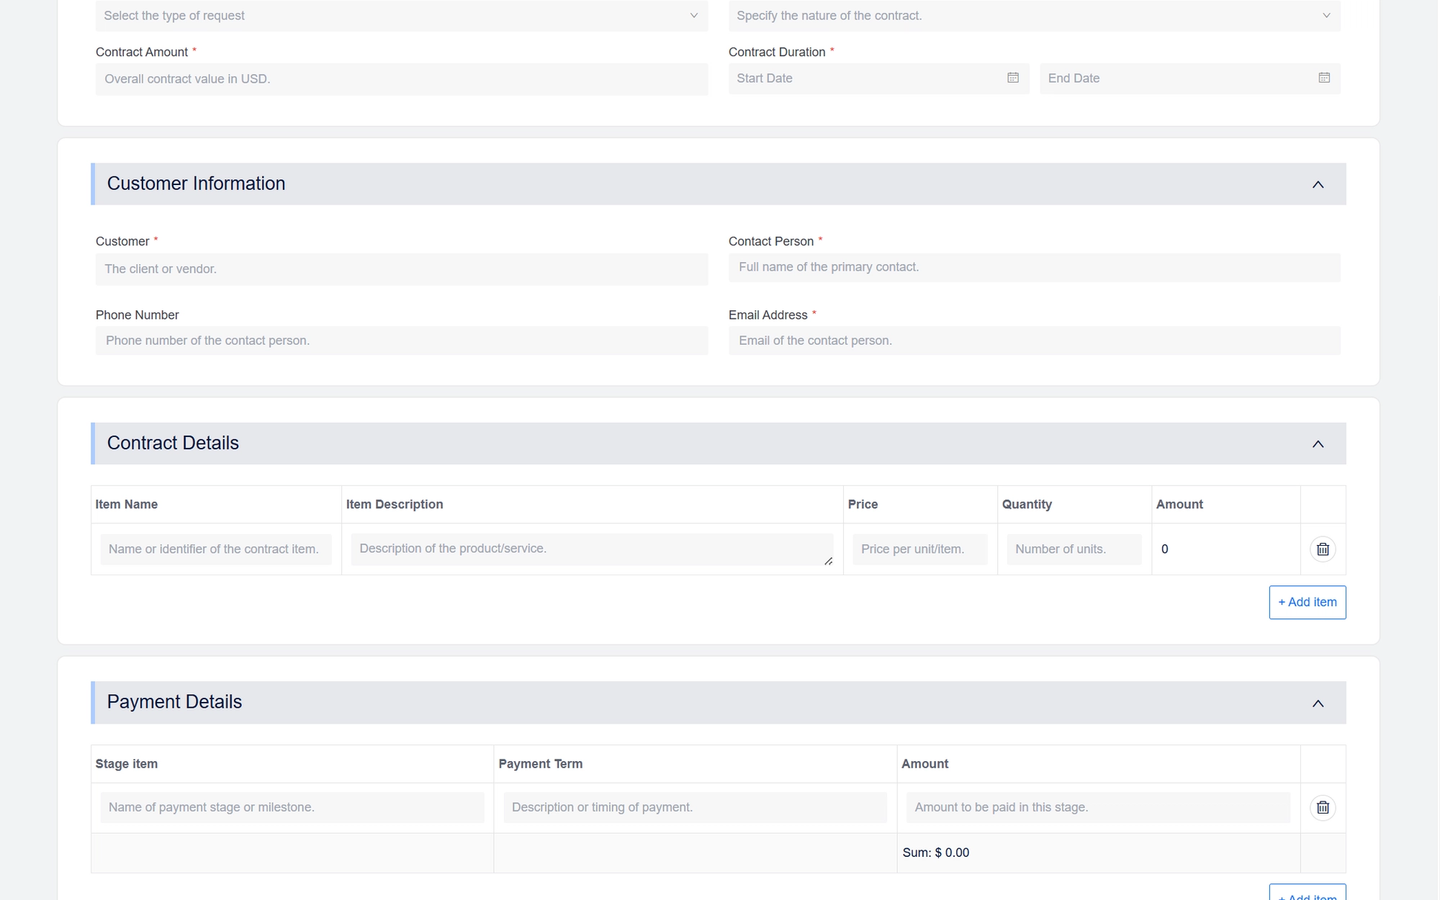
Task: Click the Contract Details heading
Action: tap(173, 443)
